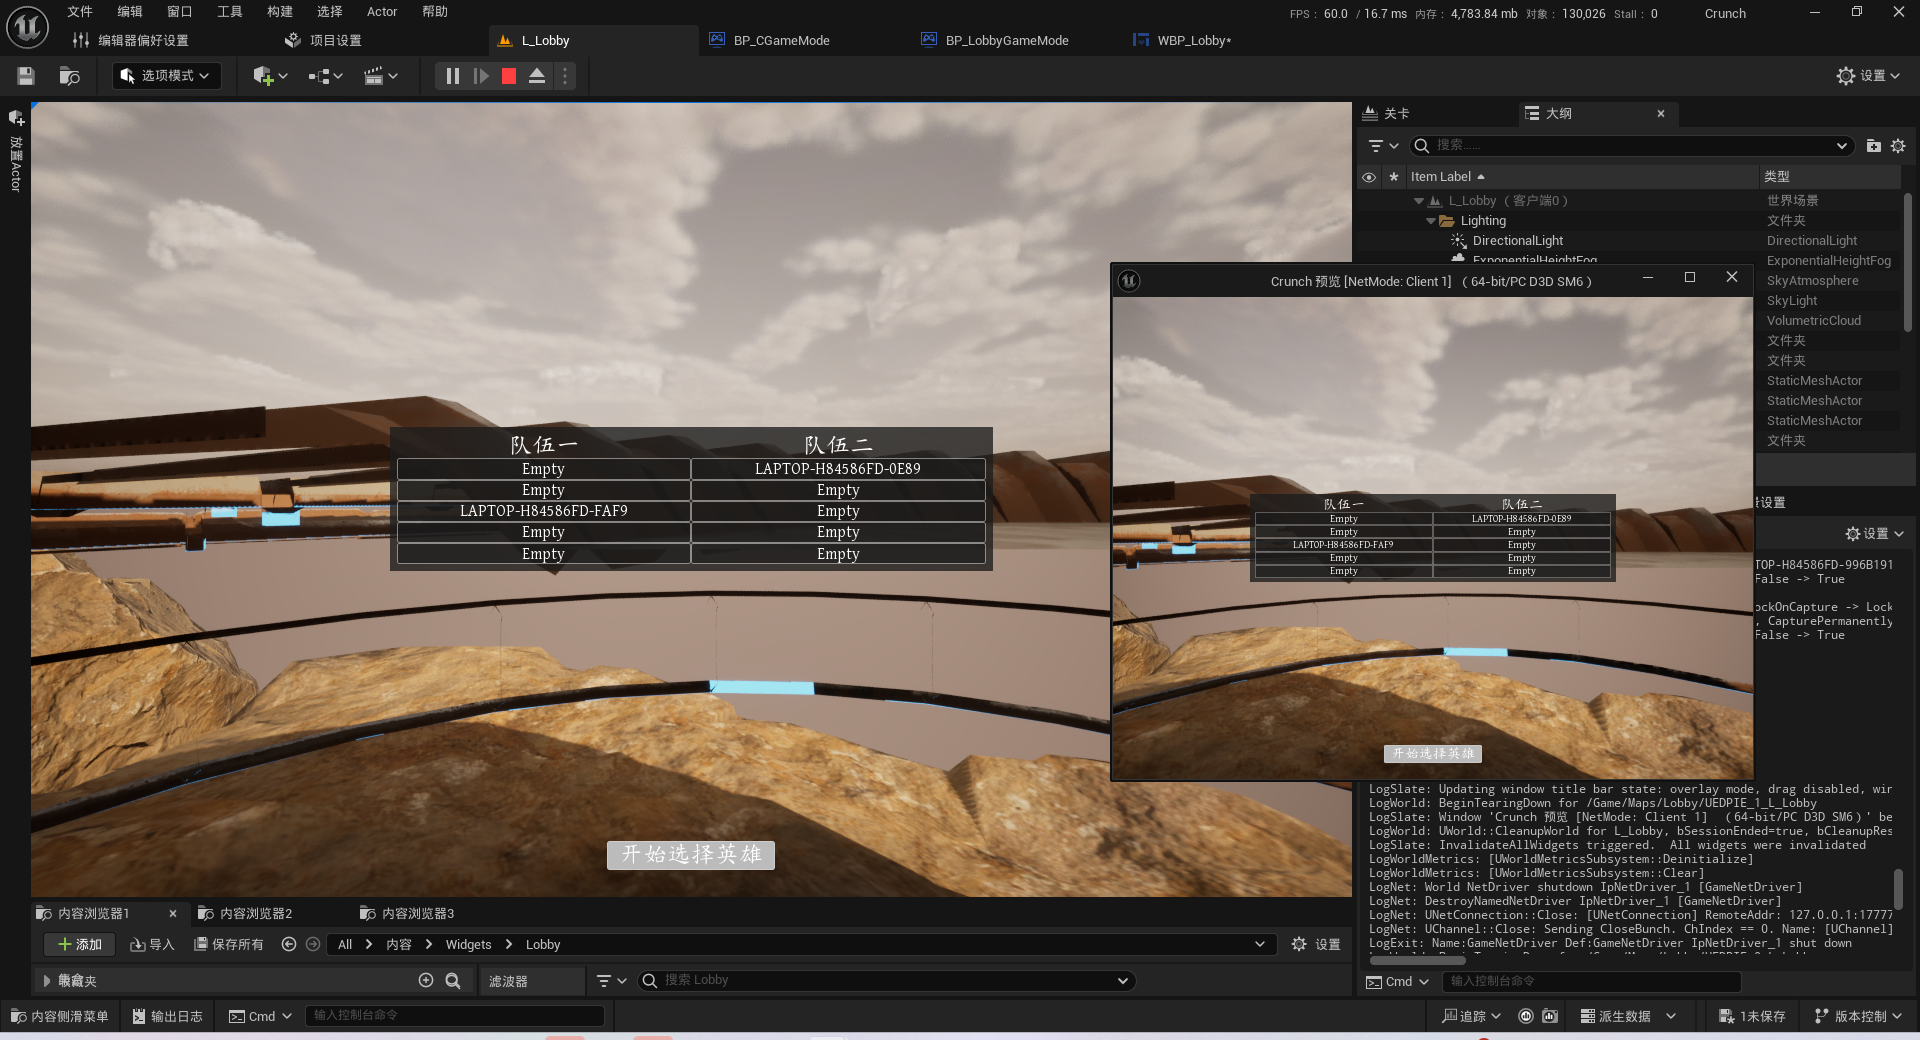Switch to the Levels panel tab
Screen dimensions: 1920x1040
(x=1386, y=114)
